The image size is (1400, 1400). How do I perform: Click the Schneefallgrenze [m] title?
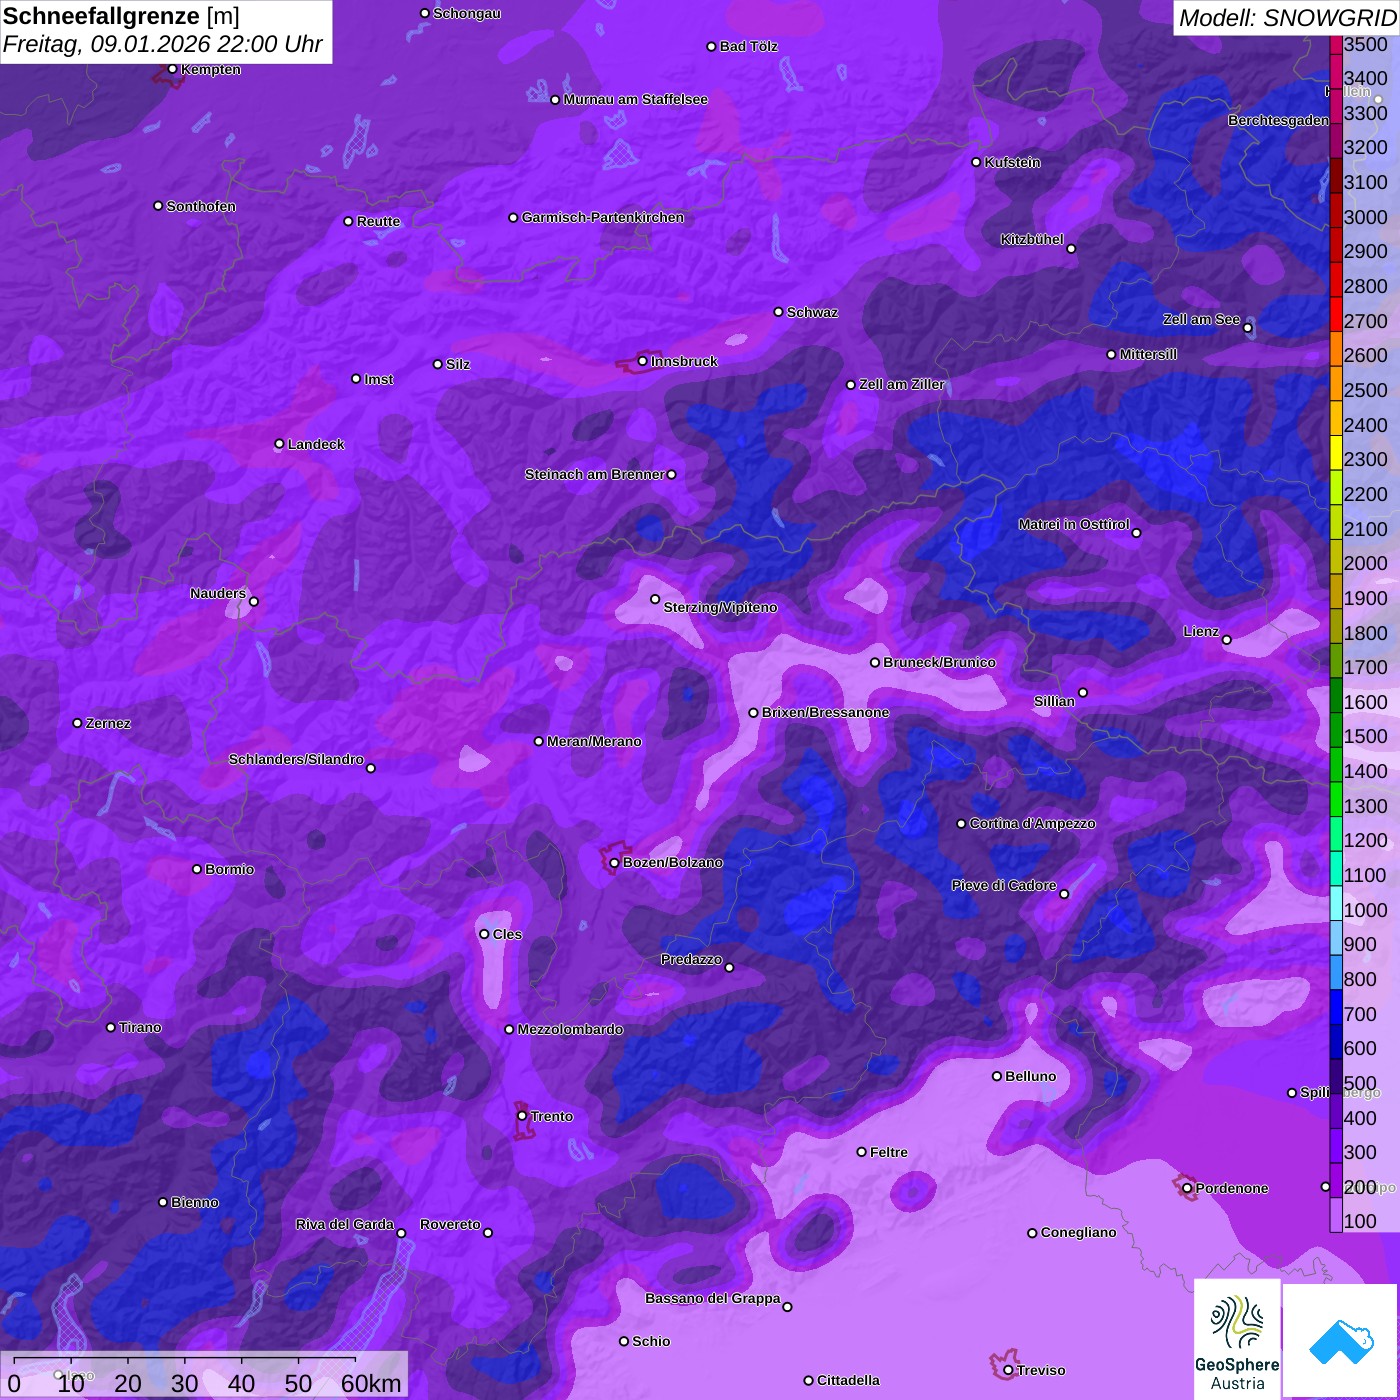[121, 17]
